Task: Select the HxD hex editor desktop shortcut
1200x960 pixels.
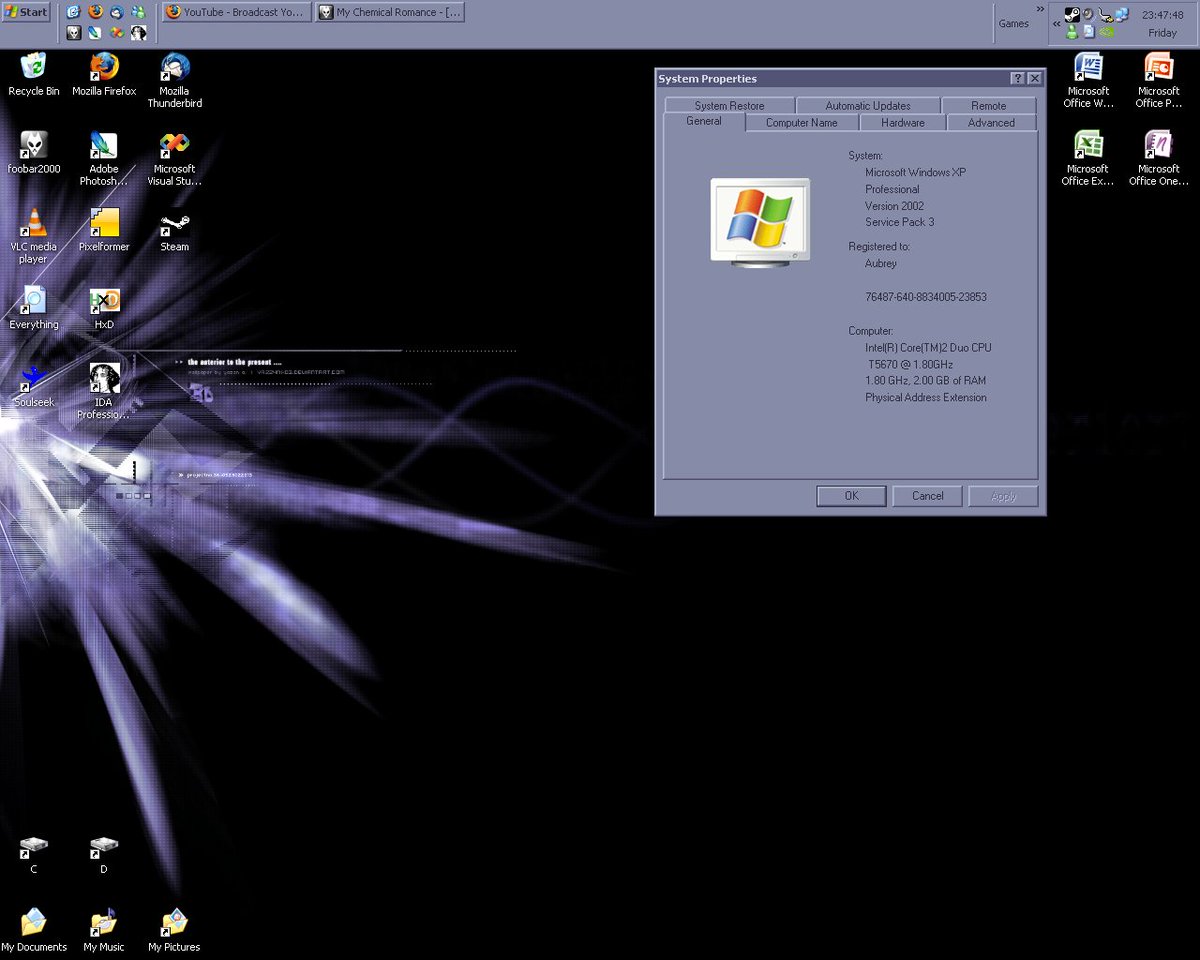Action: (x=104, y=310)
